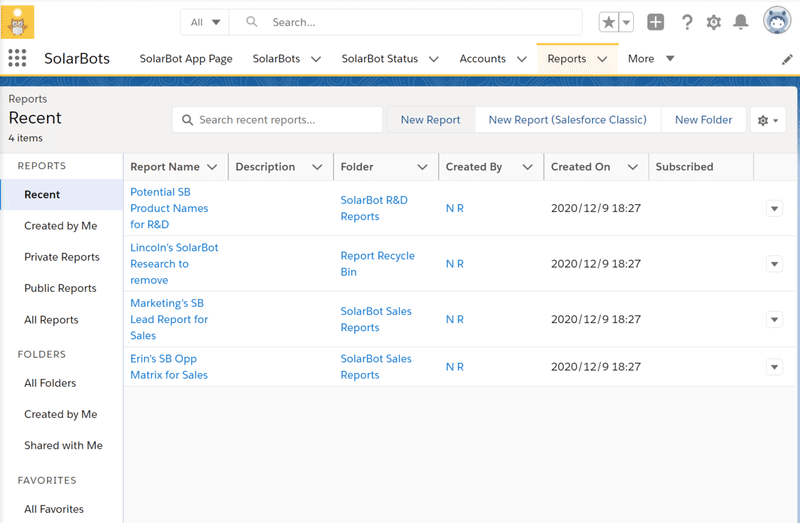Open the More navigation menu
This screenshot has height=523, width=800.
coord(651,59)
